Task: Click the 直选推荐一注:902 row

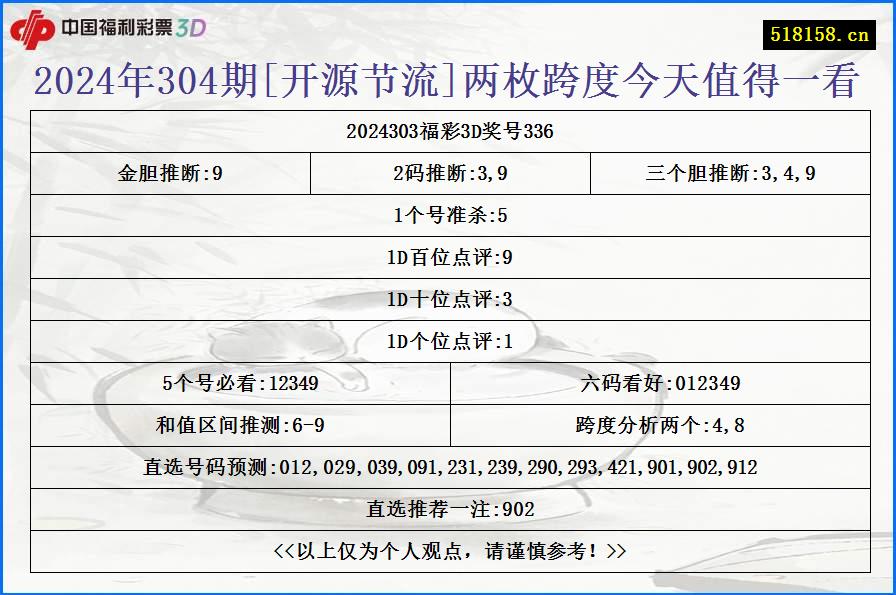Action: [448, 508]
